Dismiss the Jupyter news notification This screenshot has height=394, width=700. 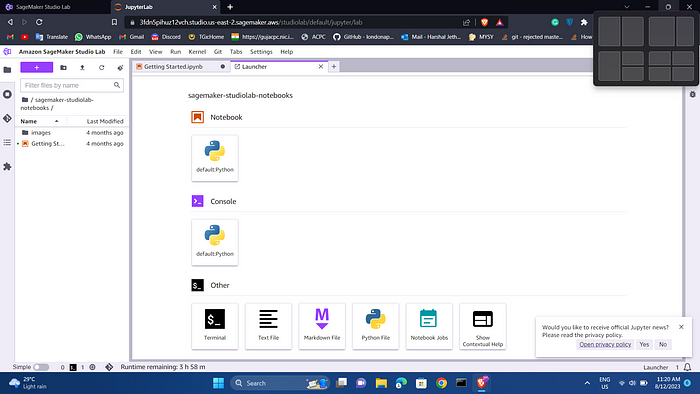(681, 327)
